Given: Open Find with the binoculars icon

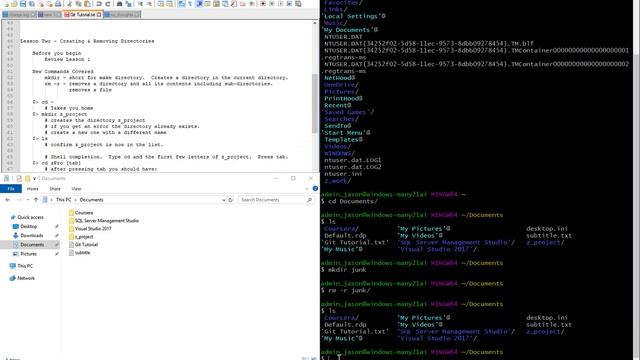Looking at the screenshot, I should pos(120,4).
